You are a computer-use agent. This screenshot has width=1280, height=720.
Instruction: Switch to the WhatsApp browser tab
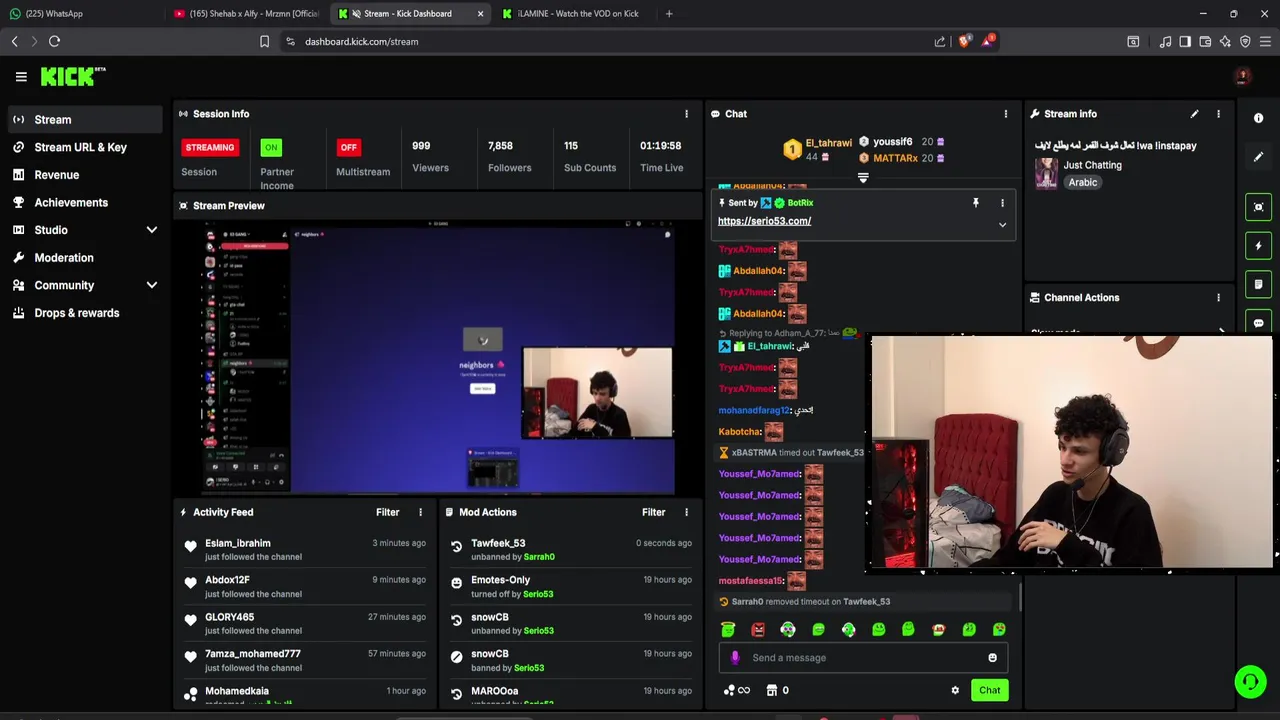tap(80, 14)
